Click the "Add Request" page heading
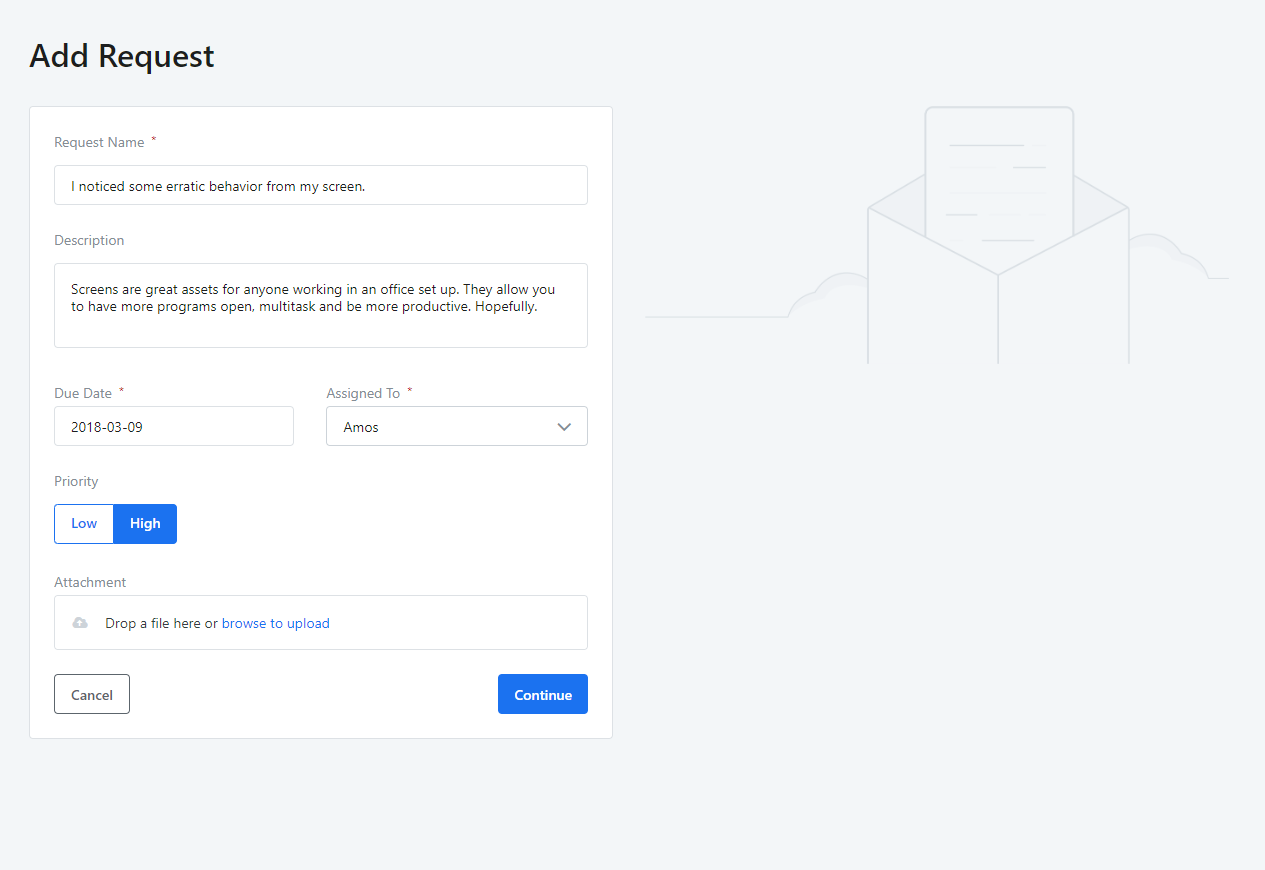Viewport: 1265px width, 870px height. pos(121,56)
